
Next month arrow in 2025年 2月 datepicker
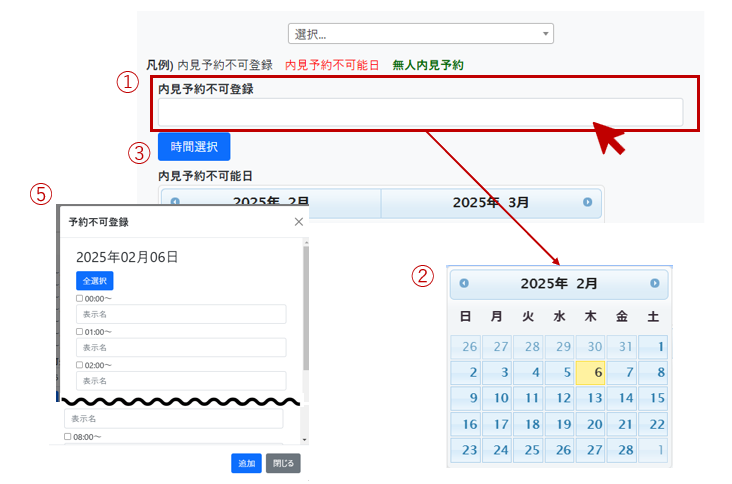tap(655, 283)
